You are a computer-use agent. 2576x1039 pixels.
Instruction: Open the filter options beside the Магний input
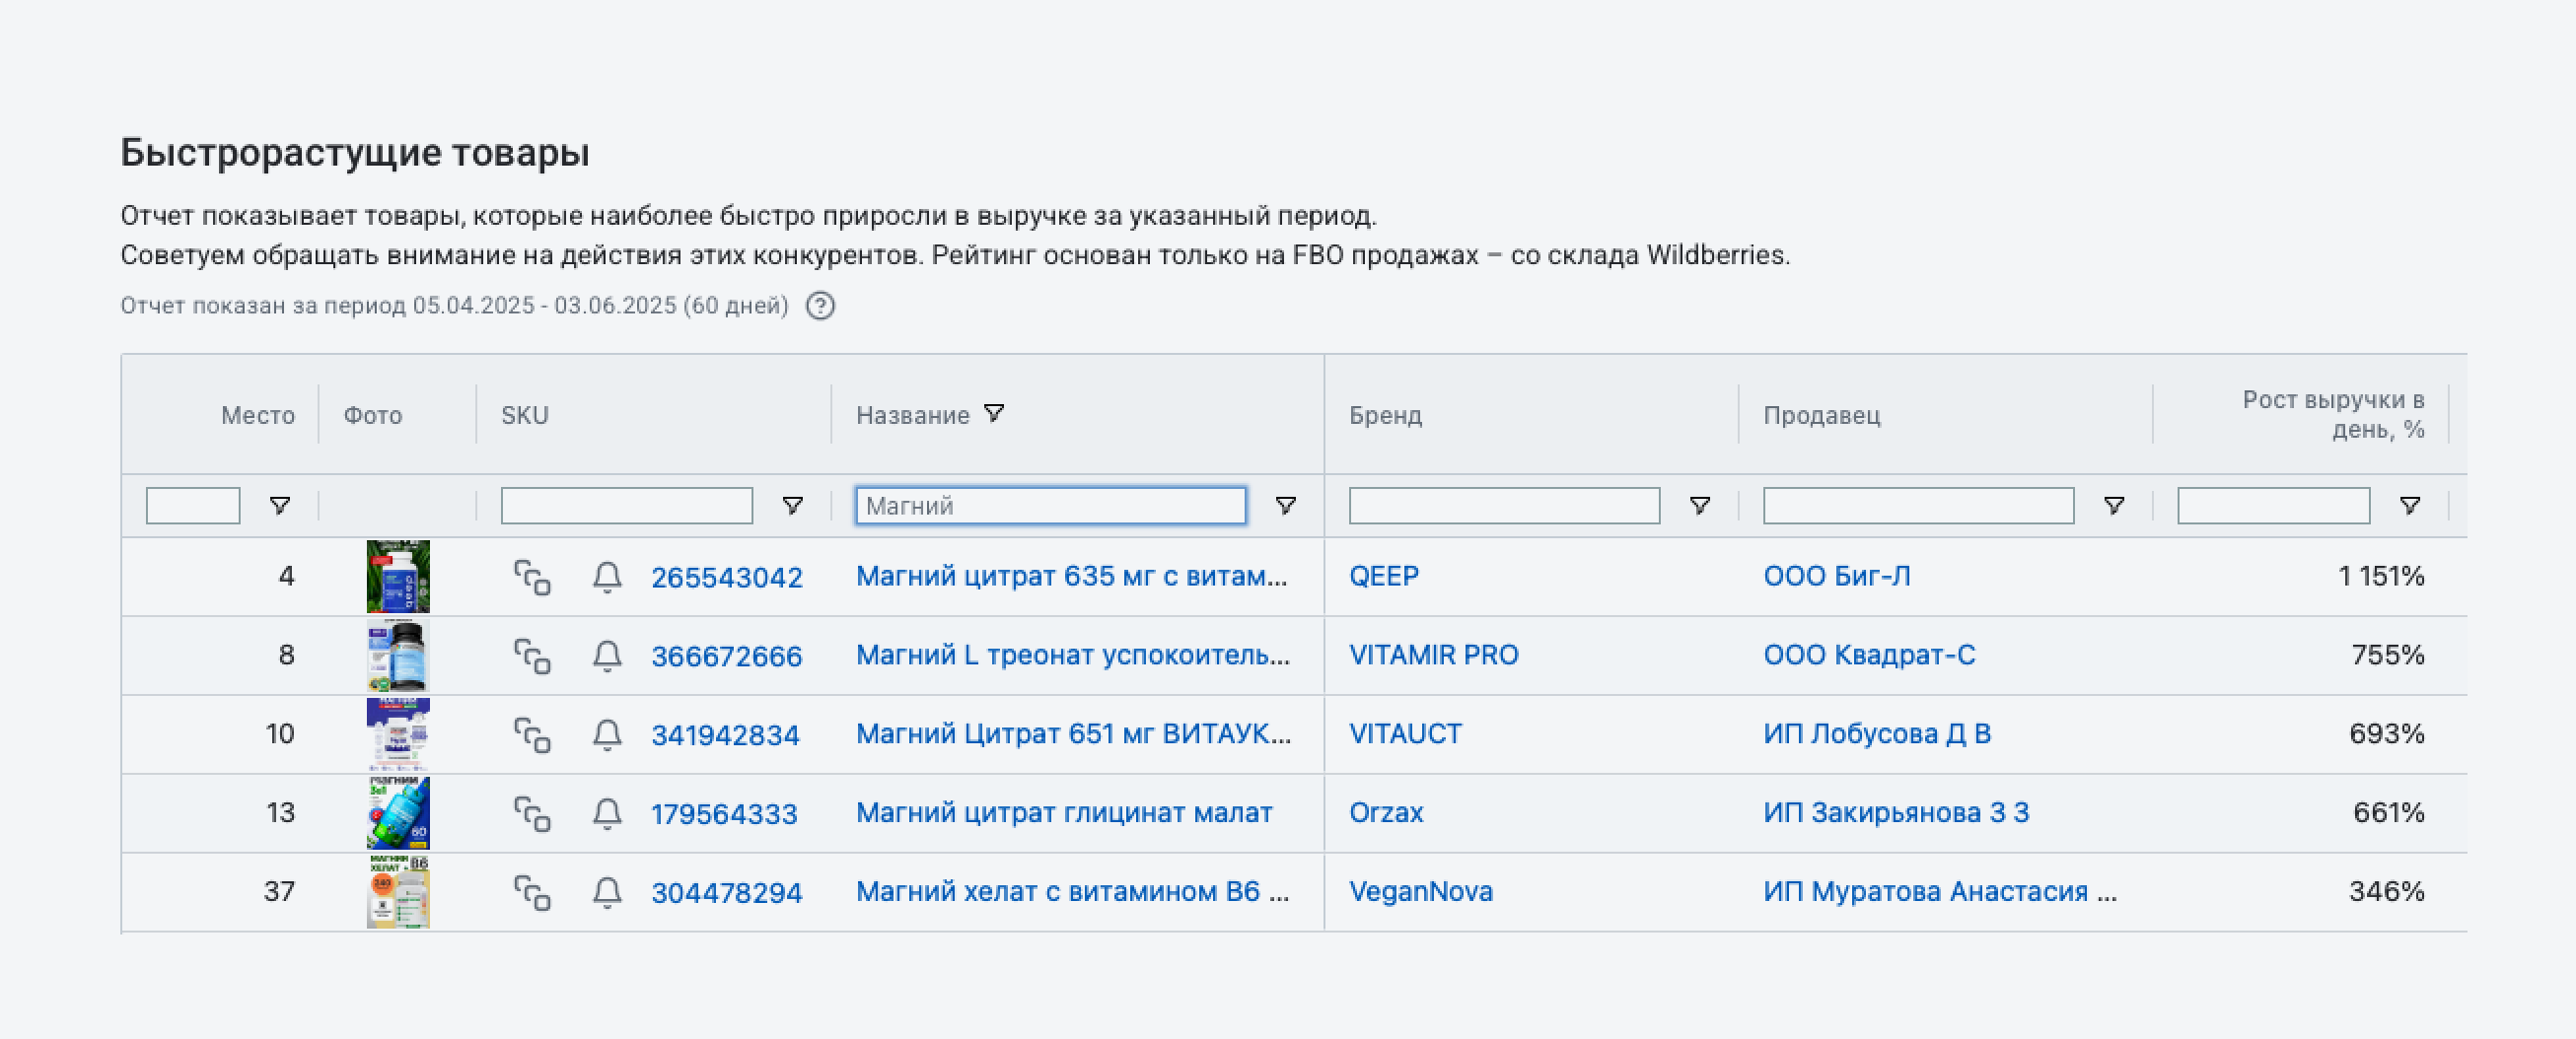(1286, 506)
